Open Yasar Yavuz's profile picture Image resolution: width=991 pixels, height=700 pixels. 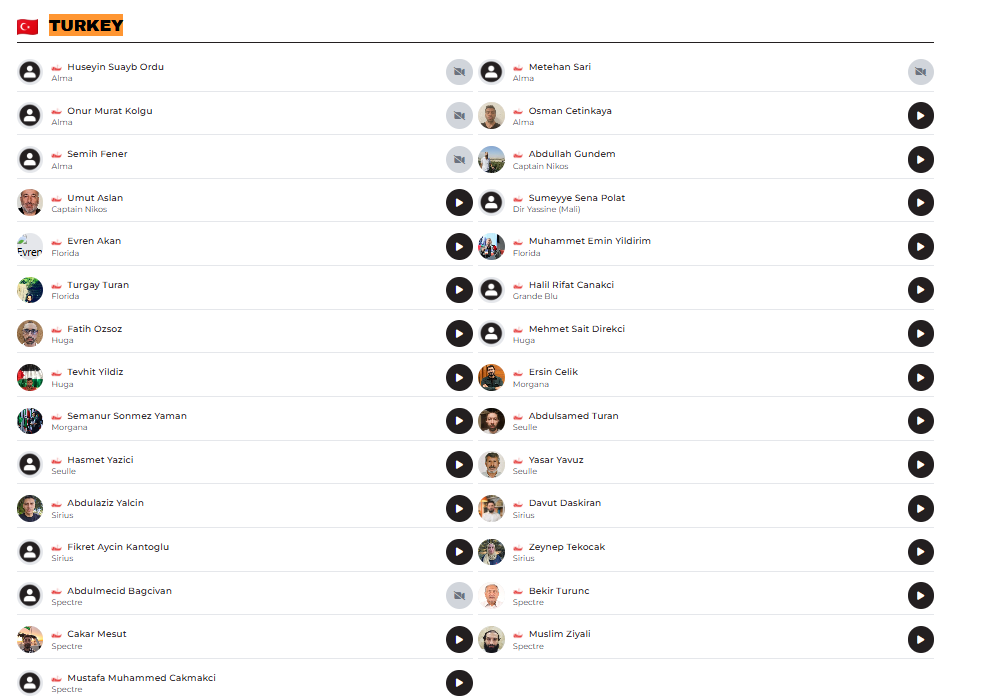491,465
